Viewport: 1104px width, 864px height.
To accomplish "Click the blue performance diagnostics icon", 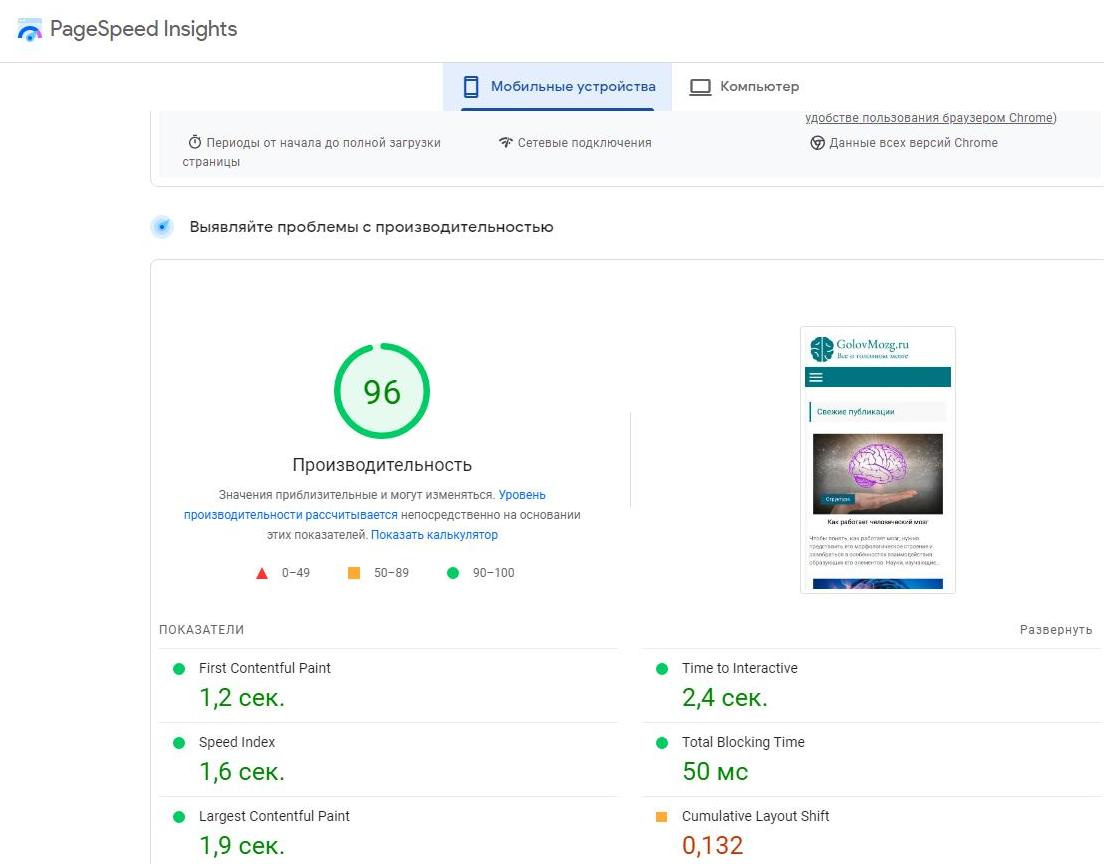I will [162, 227].
